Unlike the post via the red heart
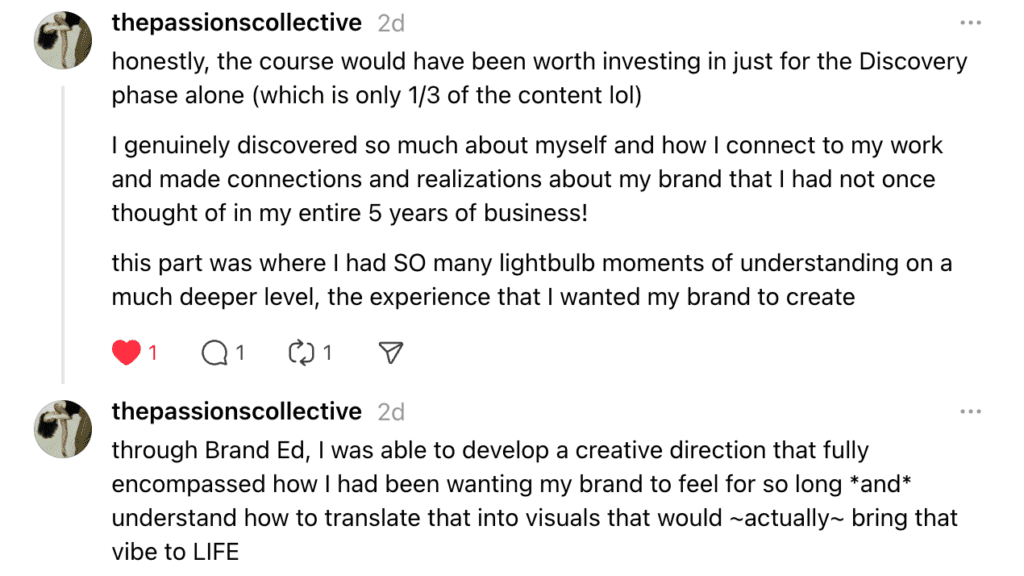This screenshot has width=1024, height=576. coord(126,352)
